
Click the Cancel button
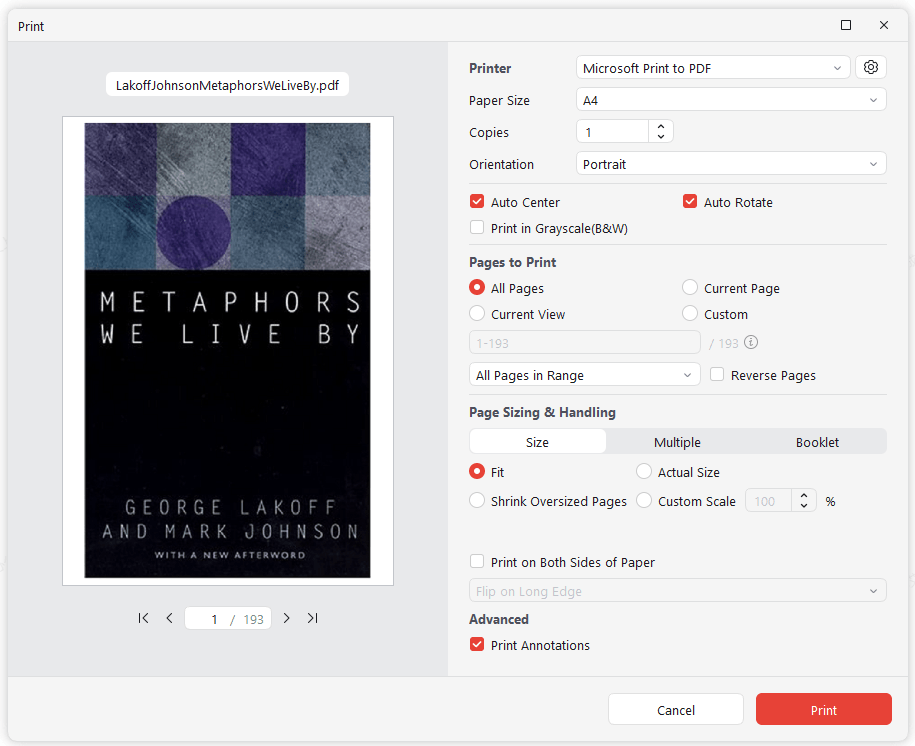pos(676,709)
